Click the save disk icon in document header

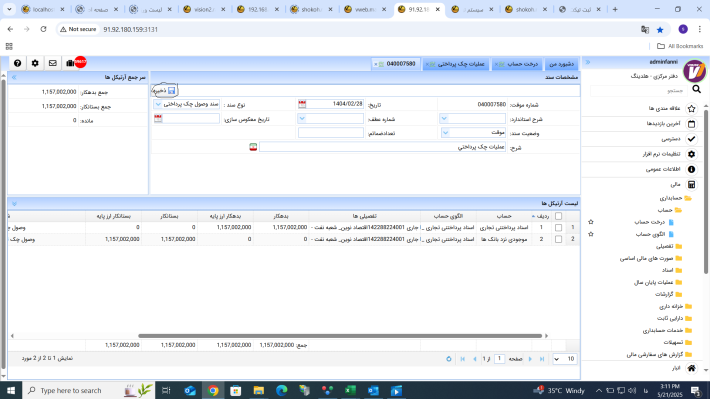click(171, 91)
